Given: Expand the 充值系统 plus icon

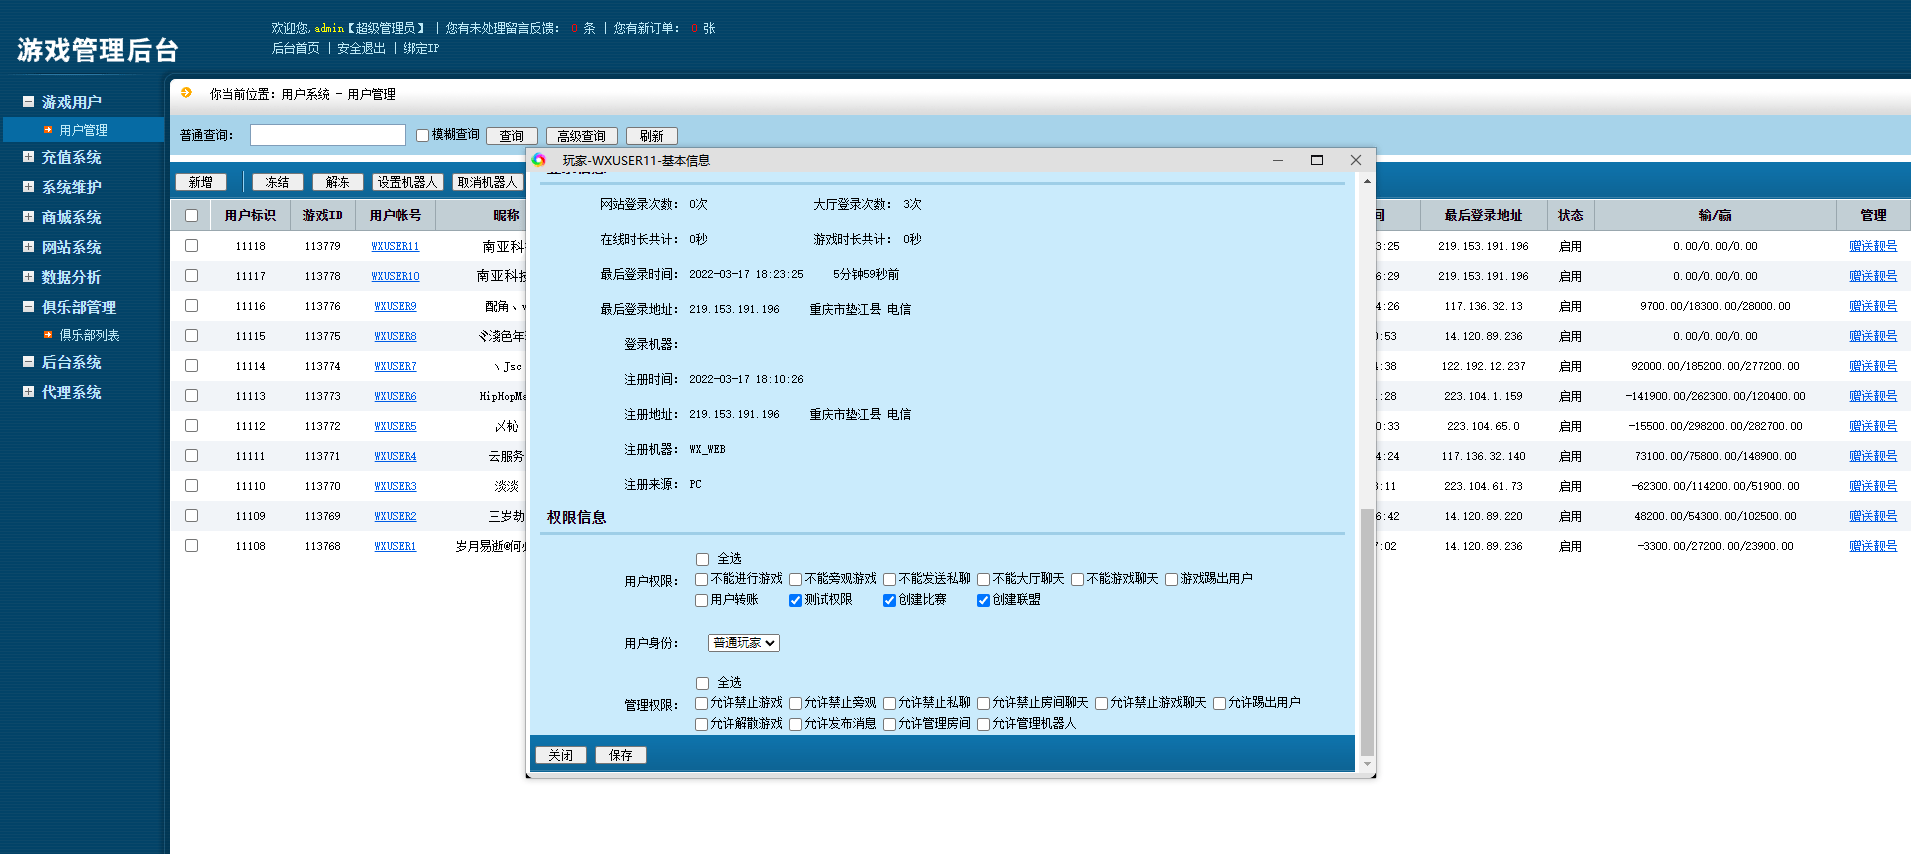Looking at the screenshot, I should pyautogui.click(x=28, y=157).
